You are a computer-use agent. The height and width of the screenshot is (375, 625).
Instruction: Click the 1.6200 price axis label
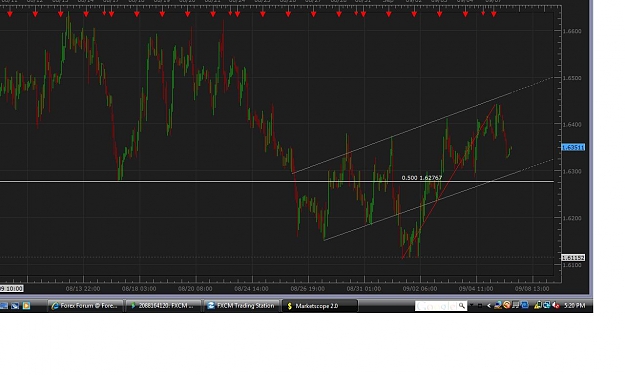tap(572, 218)
